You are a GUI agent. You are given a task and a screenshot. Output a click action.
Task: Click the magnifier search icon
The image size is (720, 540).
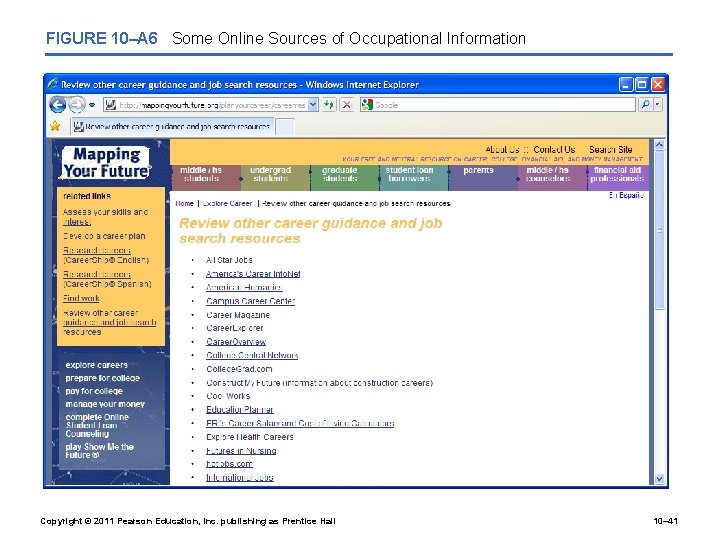pyautogui.click(x=645, y=105)
